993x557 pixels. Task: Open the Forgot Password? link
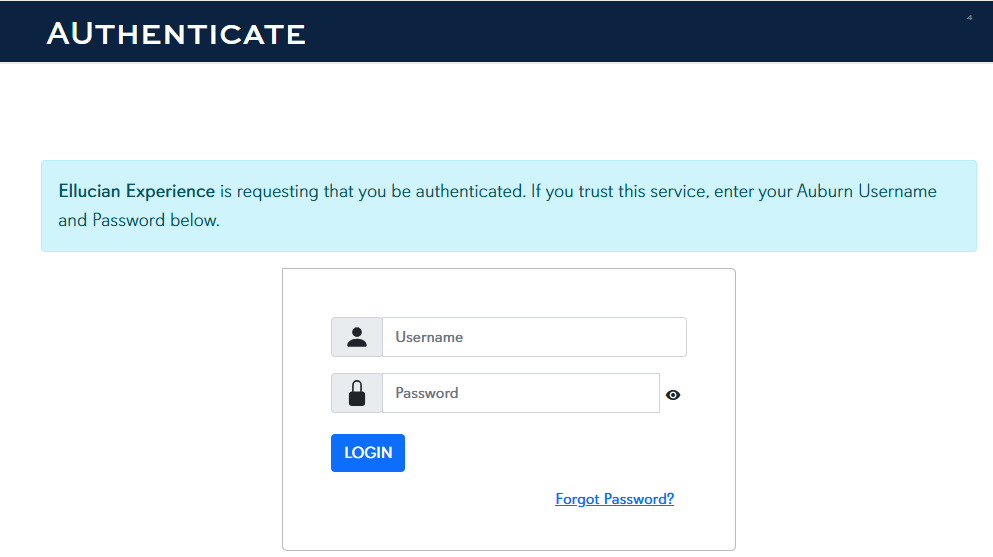614,499
